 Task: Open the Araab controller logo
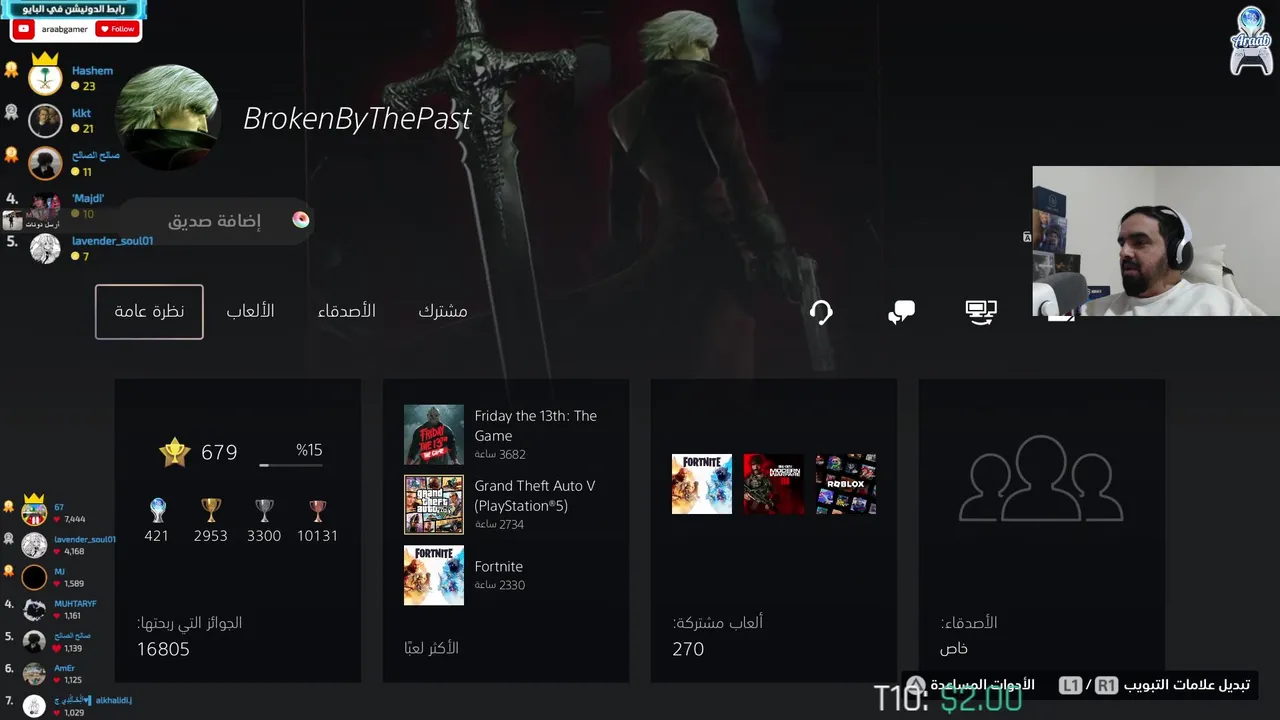(1251, 41)
